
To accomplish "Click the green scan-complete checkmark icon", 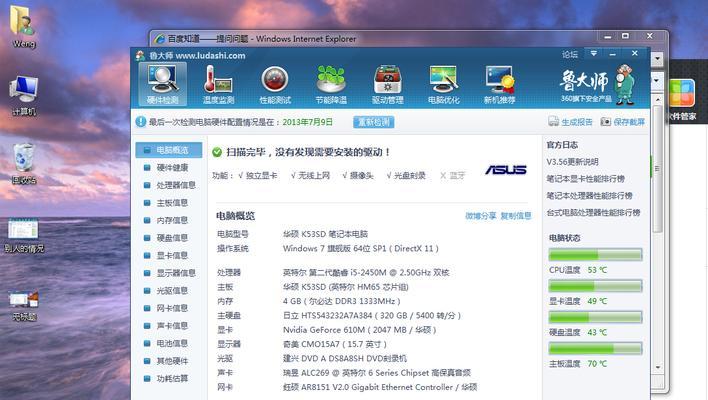I will [217, 153].
